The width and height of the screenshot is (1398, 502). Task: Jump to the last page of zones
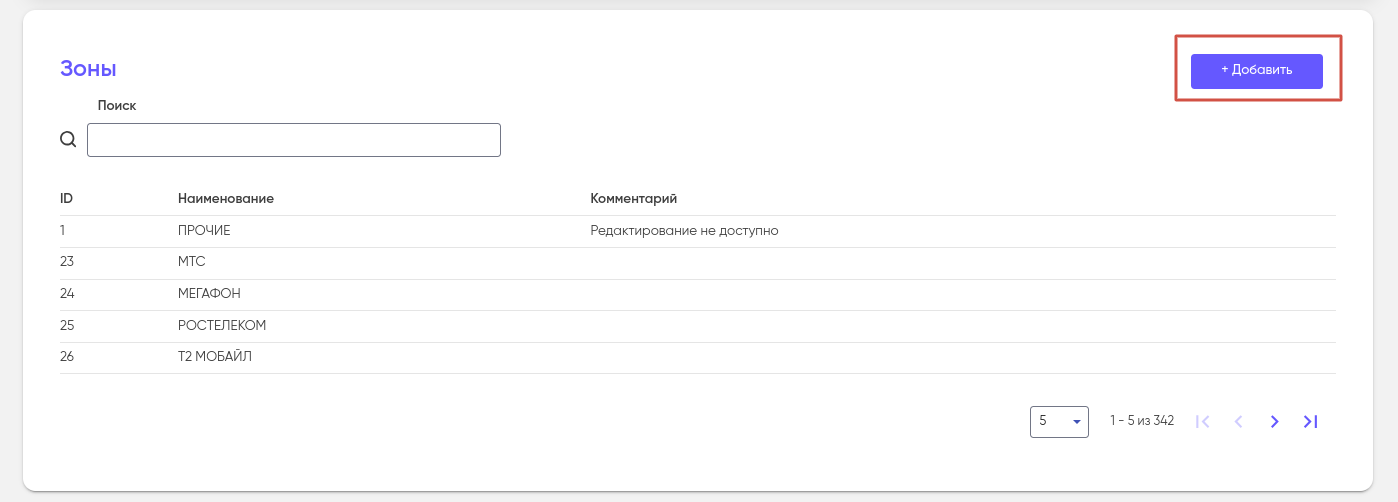[x=1310, y=422]
